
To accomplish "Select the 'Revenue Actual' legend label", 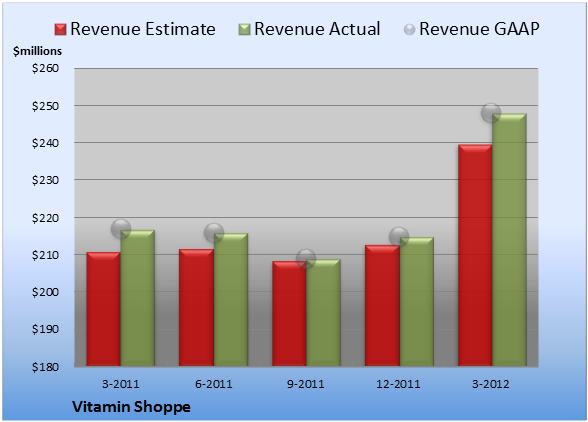I will (x=317, y=29).
